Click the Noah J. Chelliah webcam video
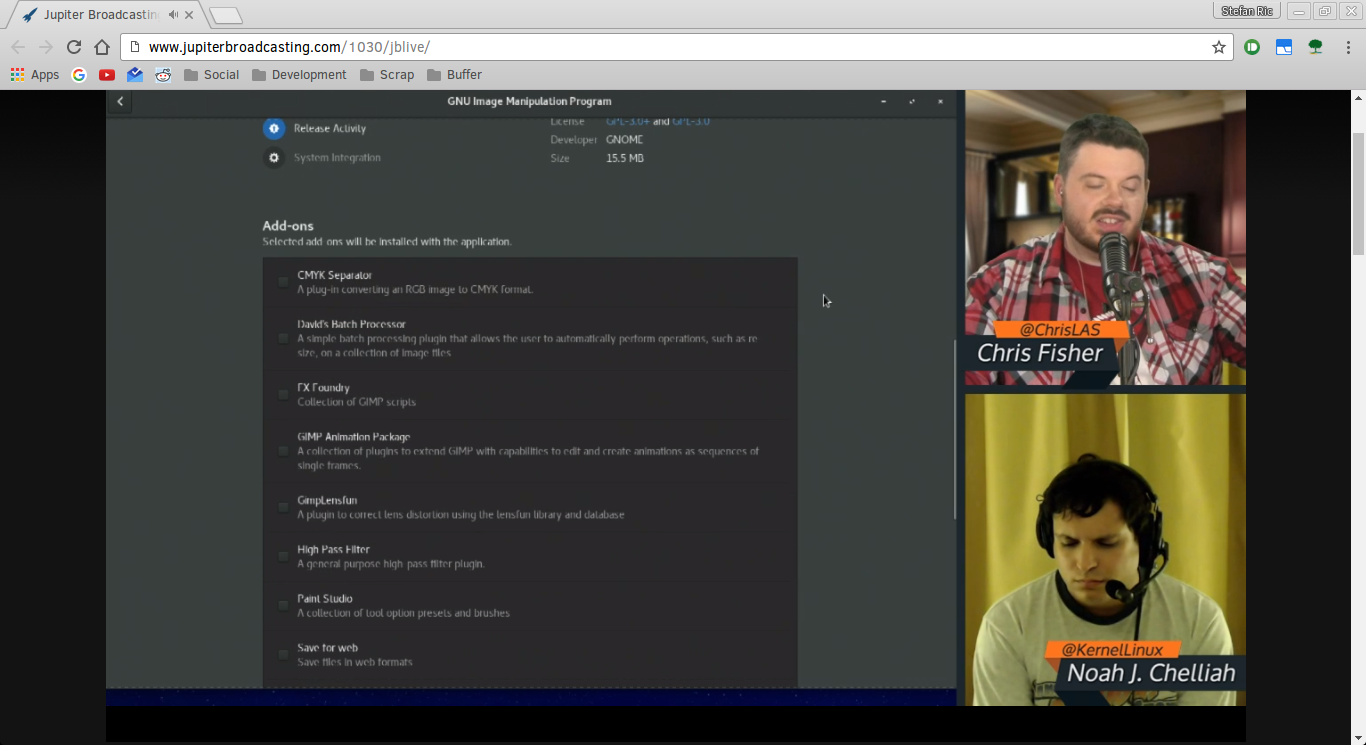 coord(1105,550)
